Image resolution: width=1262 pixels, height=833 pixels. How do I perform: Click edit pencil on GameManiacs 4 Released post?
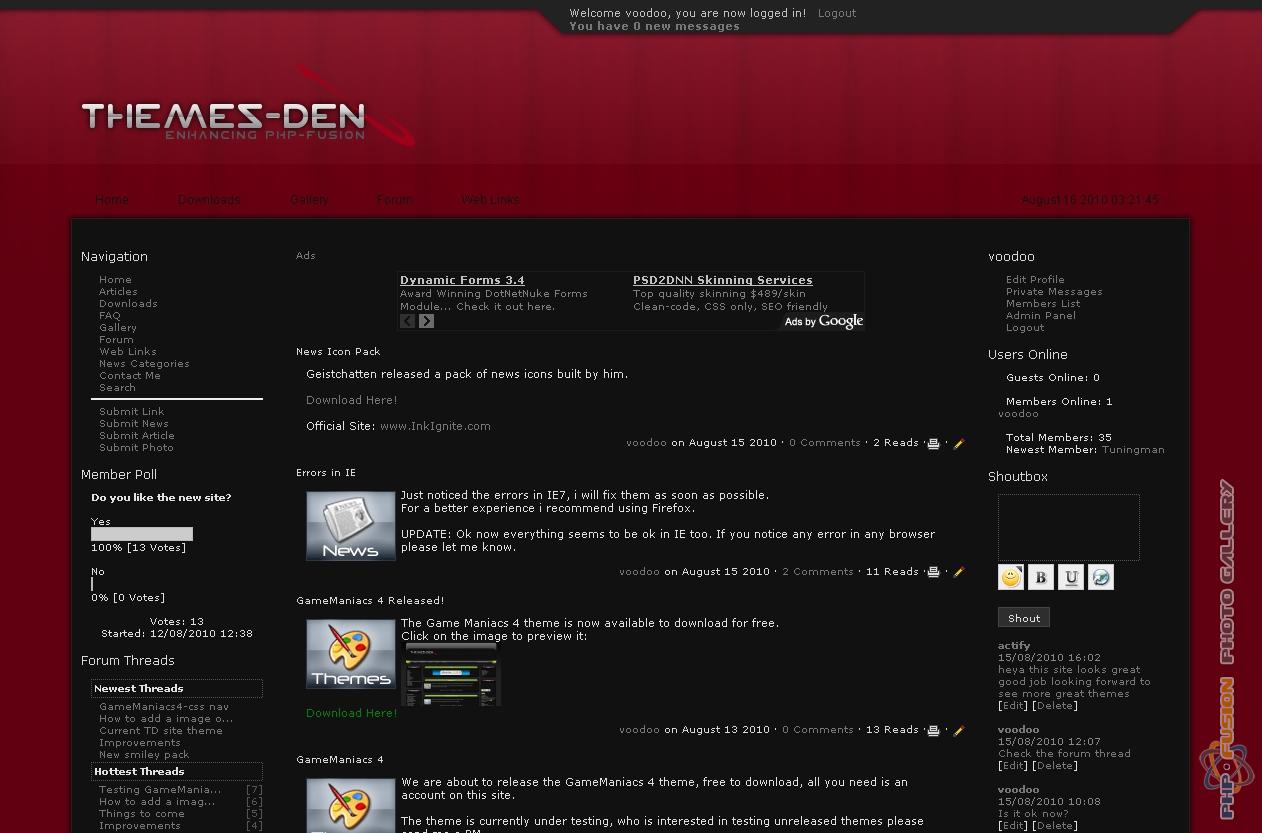[958, 731]
